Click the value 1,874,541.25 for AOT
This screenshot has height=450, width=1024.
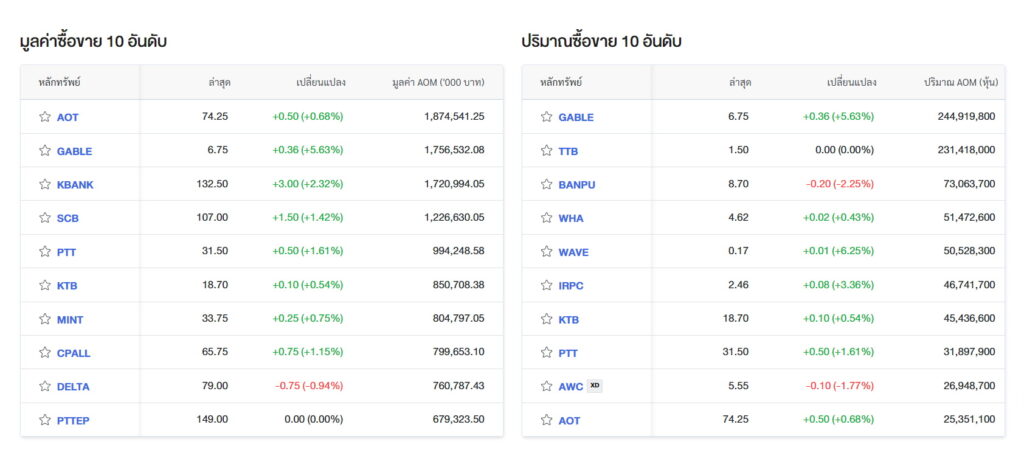pyautogui.click(x=455, y=117)
